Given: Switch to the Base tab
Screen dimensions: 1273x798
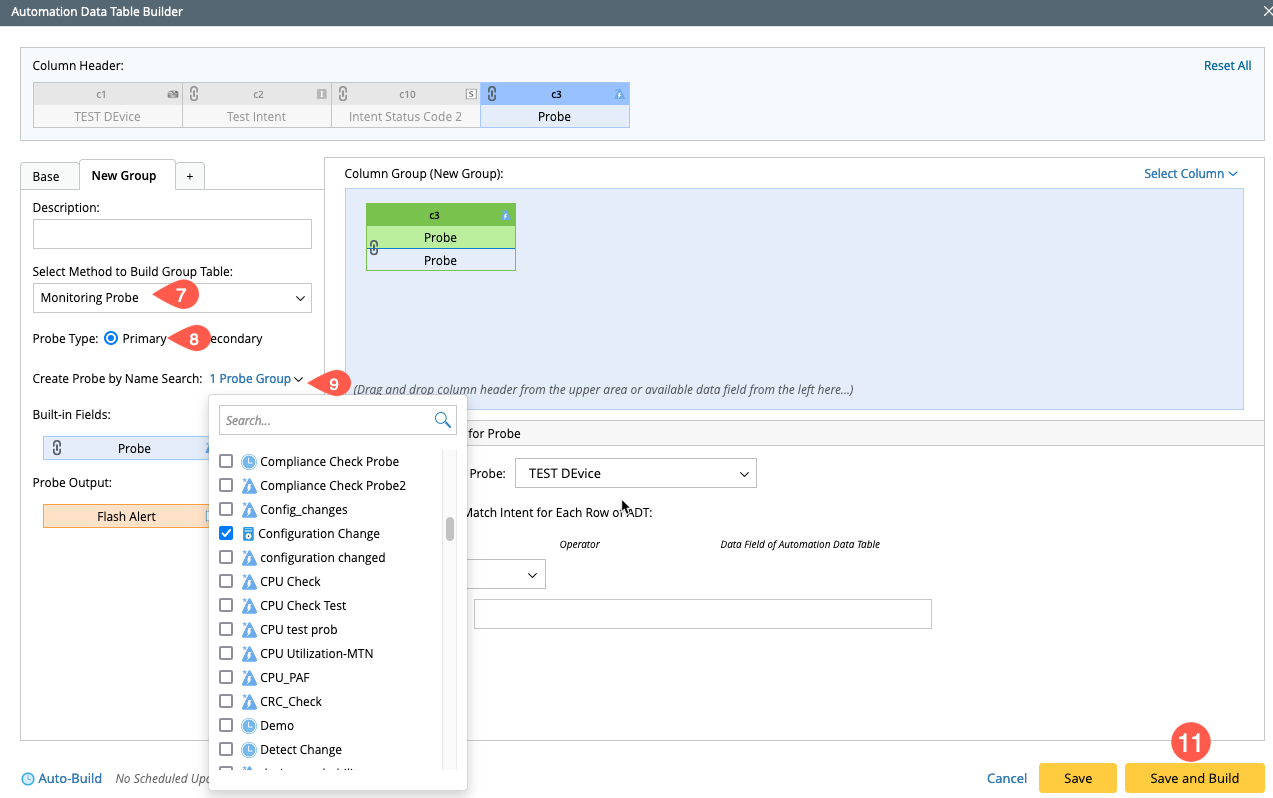Looking at the screenshot, I should pos(46,176).
